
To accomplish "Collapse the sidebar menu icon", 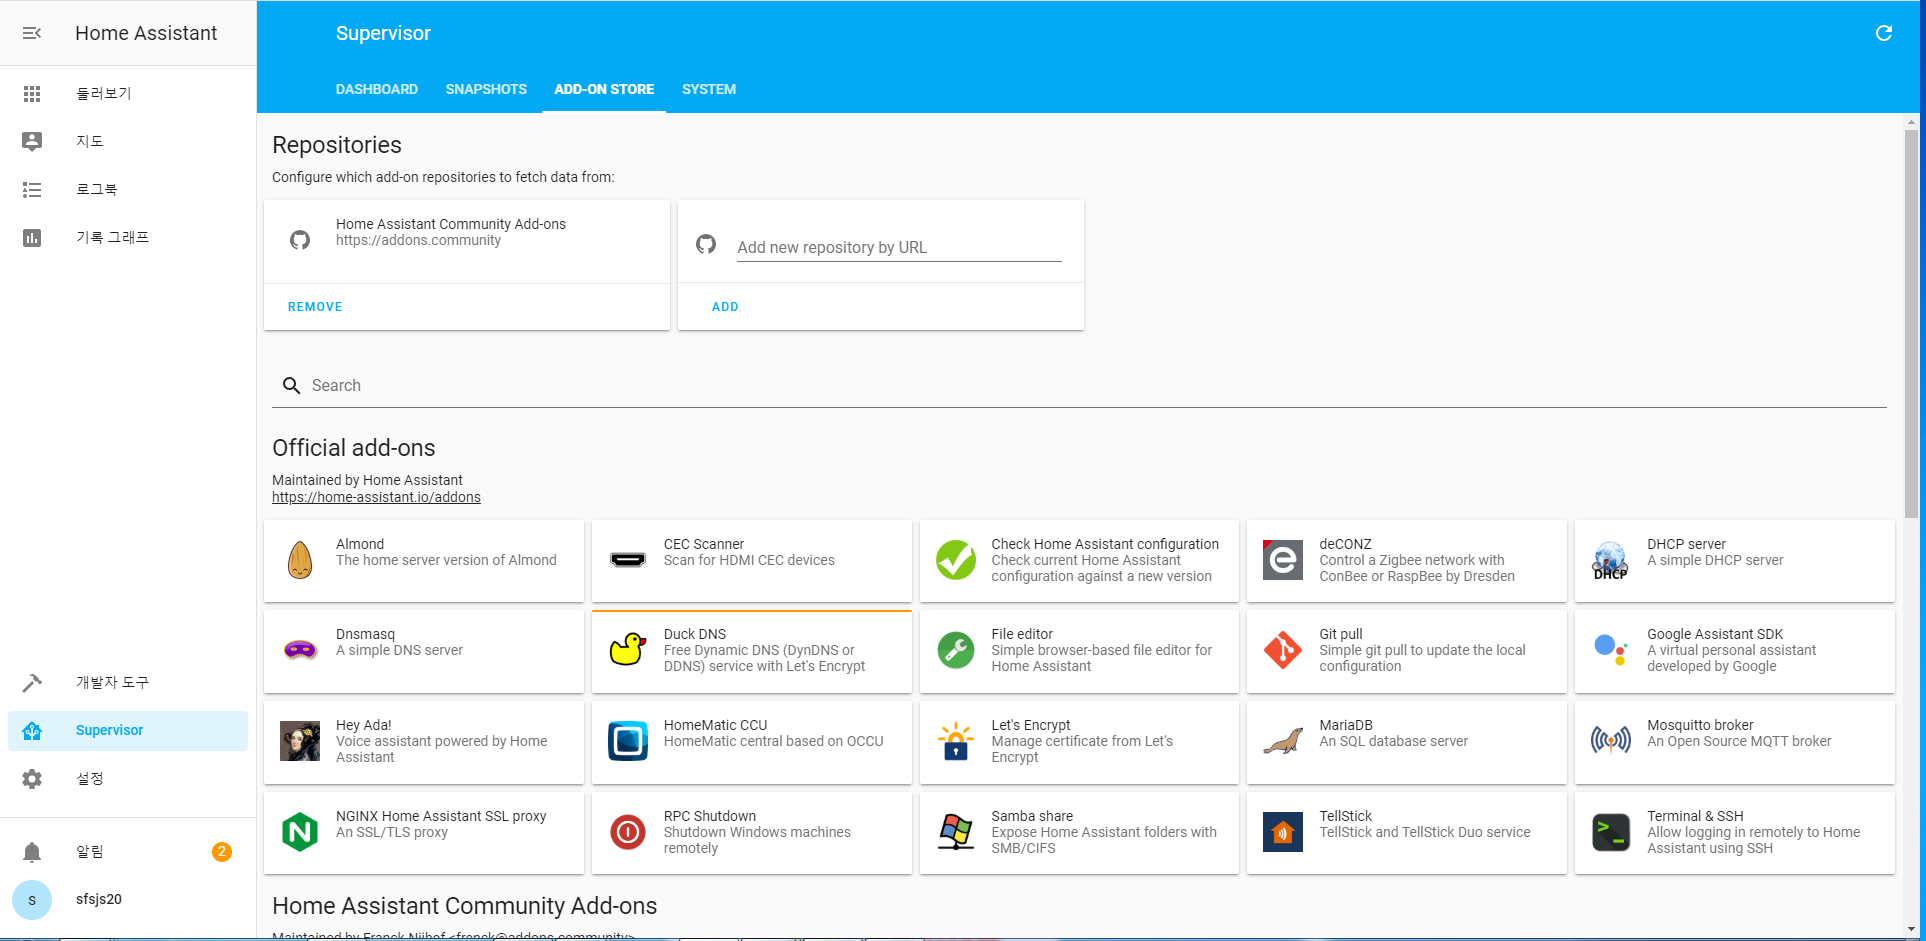I will coord(32,33).
